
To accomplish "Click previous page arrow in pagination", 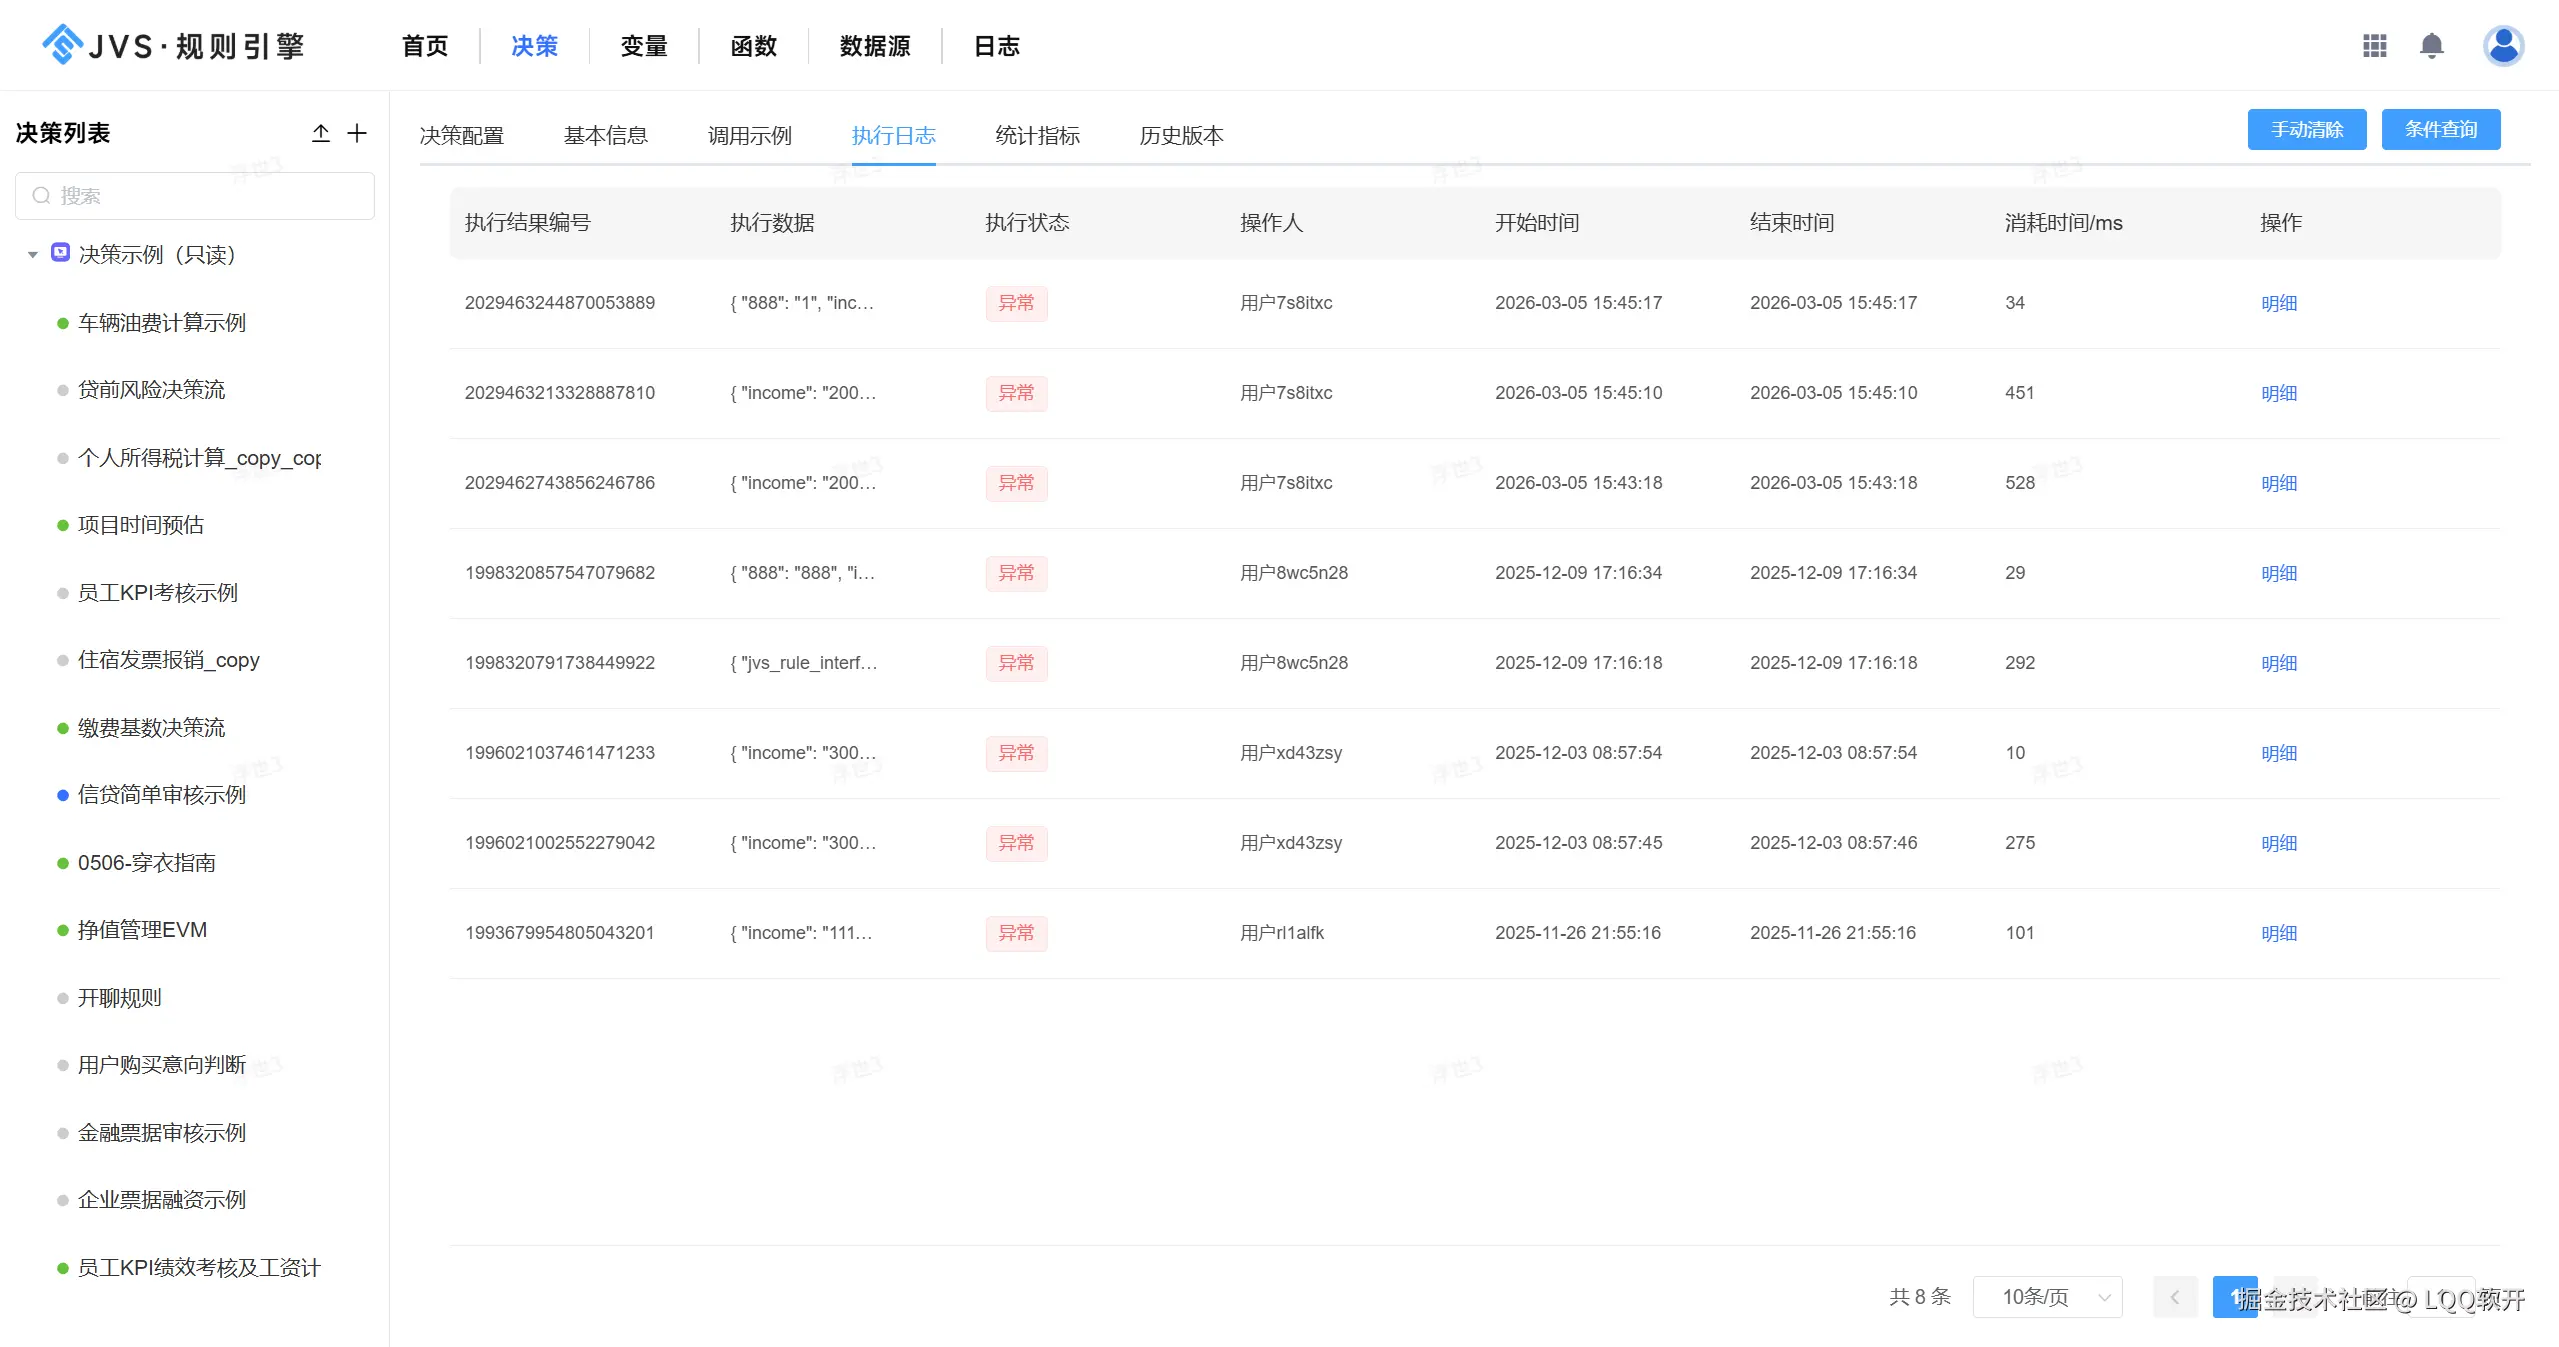I will pos(2174,1297).
